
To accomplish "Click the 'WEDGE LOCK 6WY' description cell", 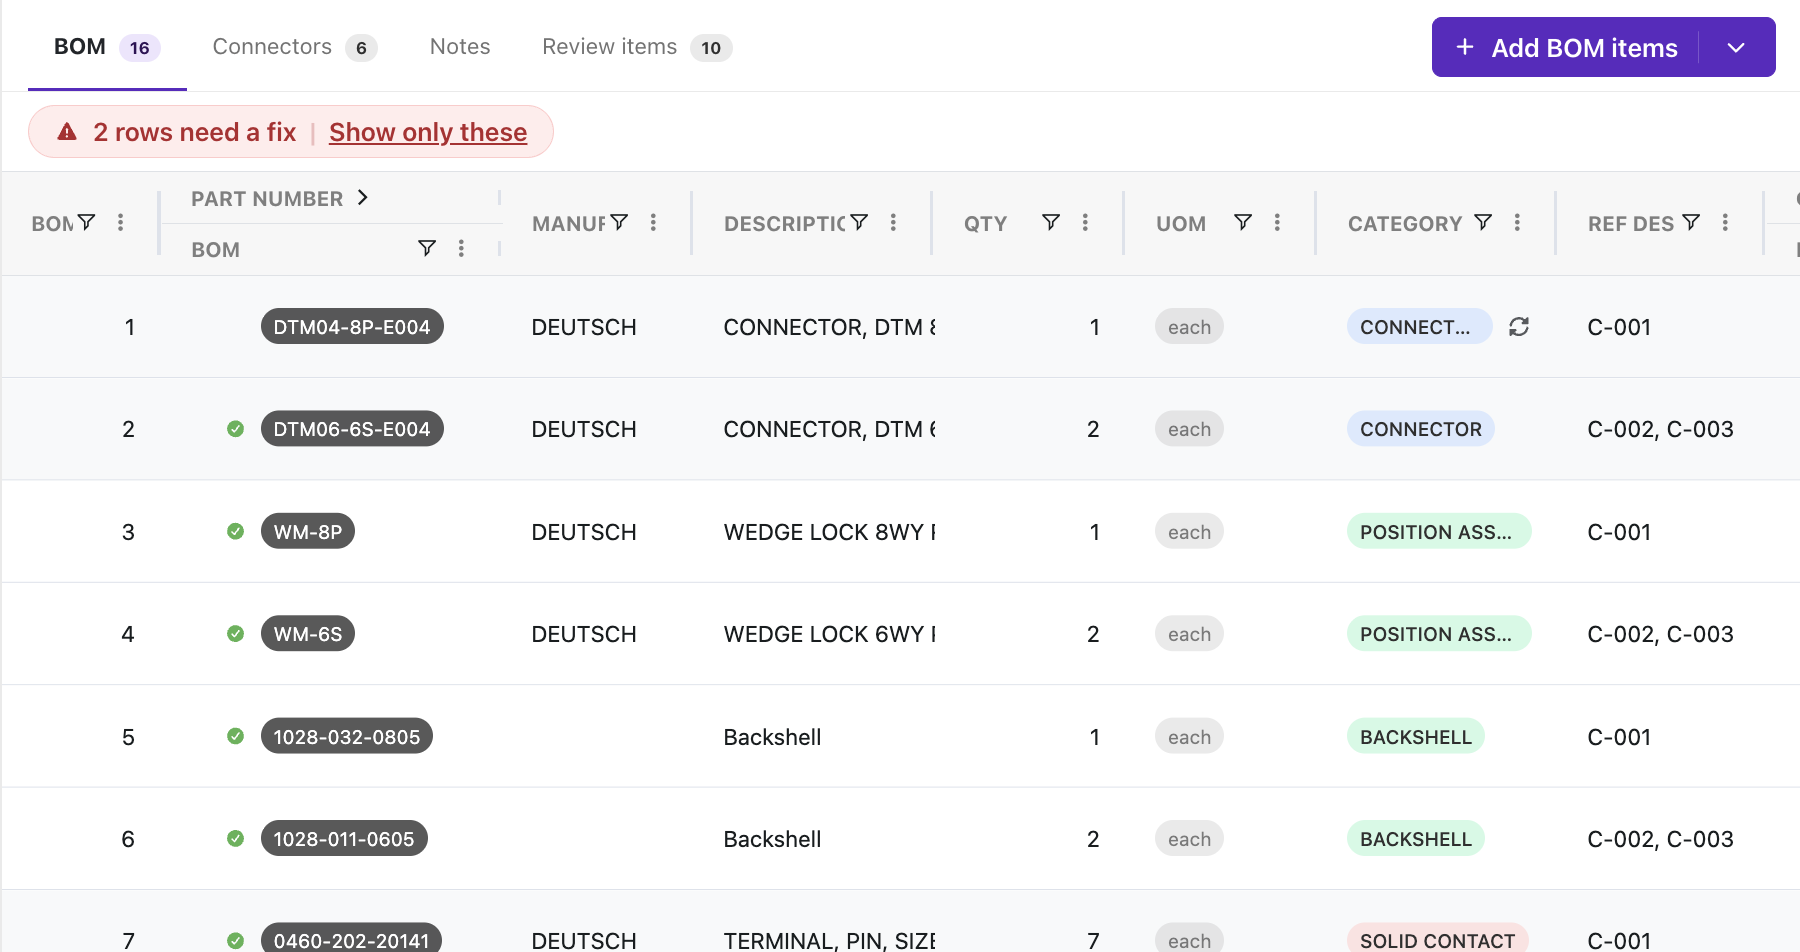I will tap(829, 634).
